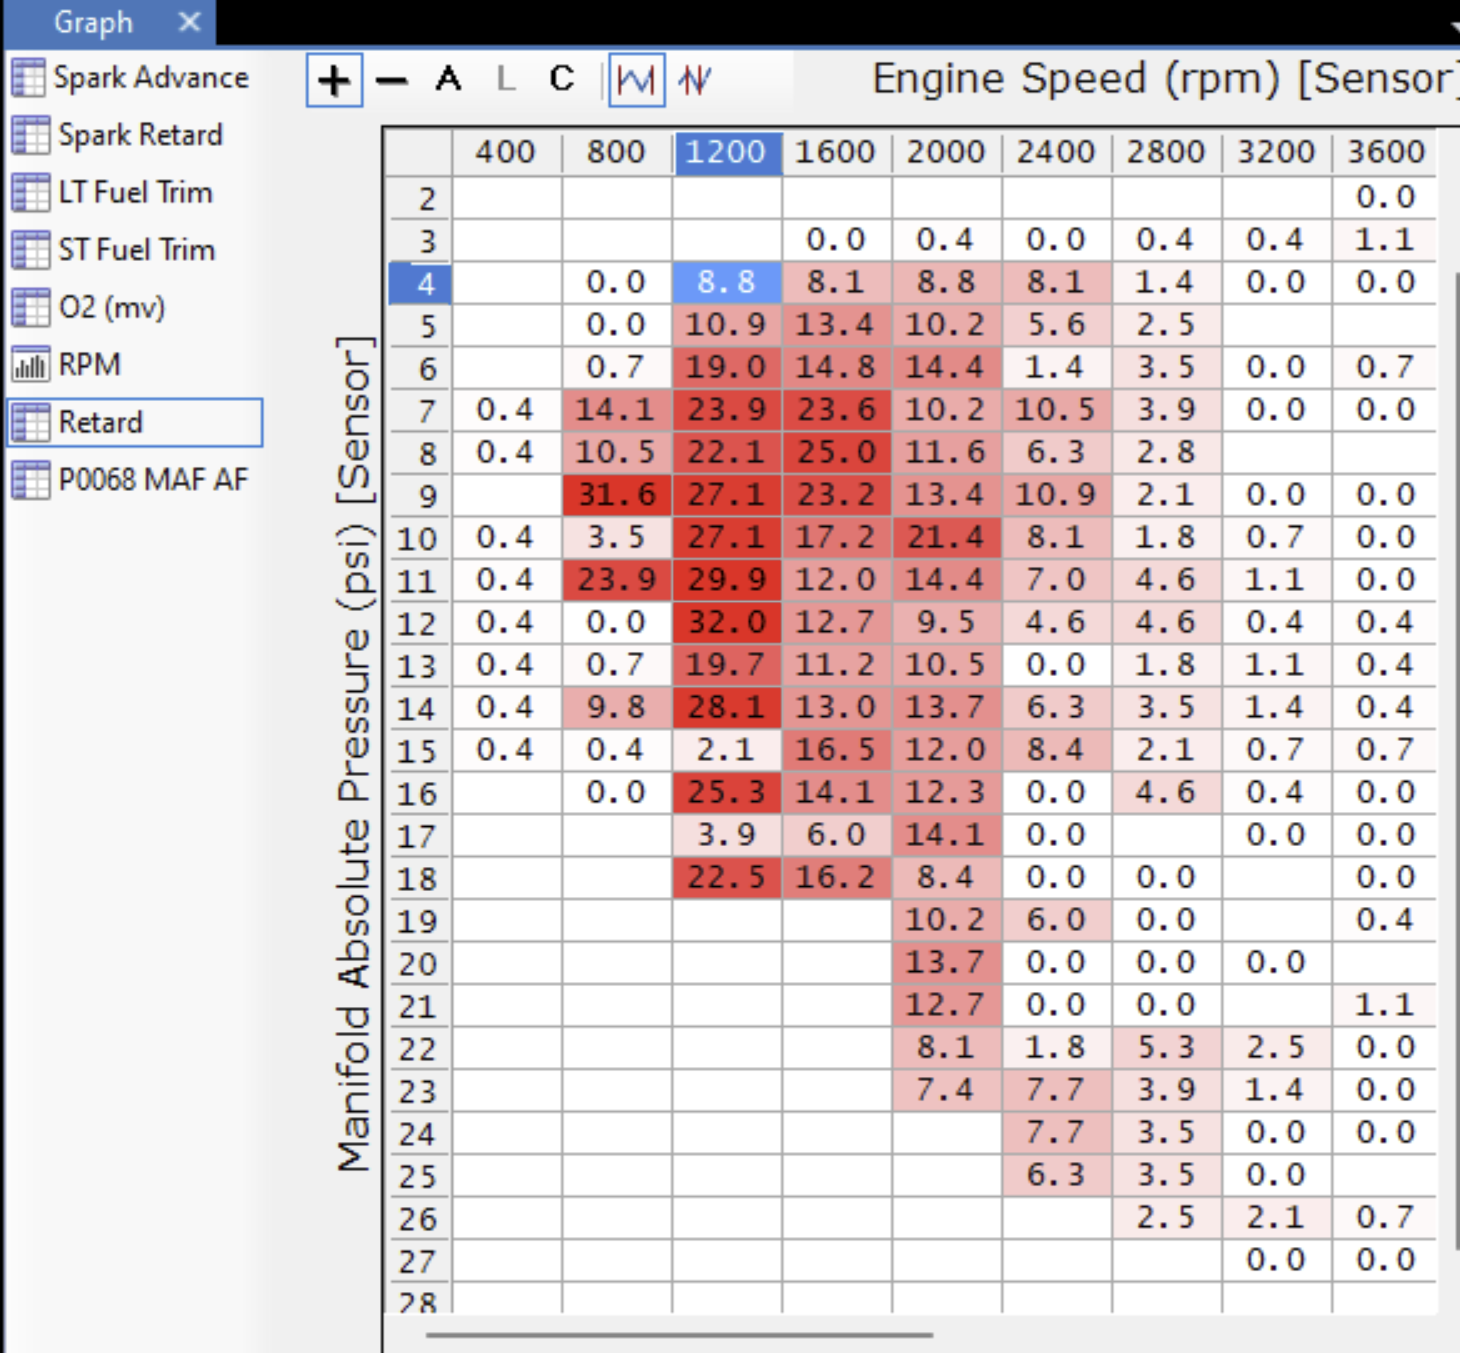Select the 400 rpm column header
1460x1353 pixels.
click(x=506, y=153)
